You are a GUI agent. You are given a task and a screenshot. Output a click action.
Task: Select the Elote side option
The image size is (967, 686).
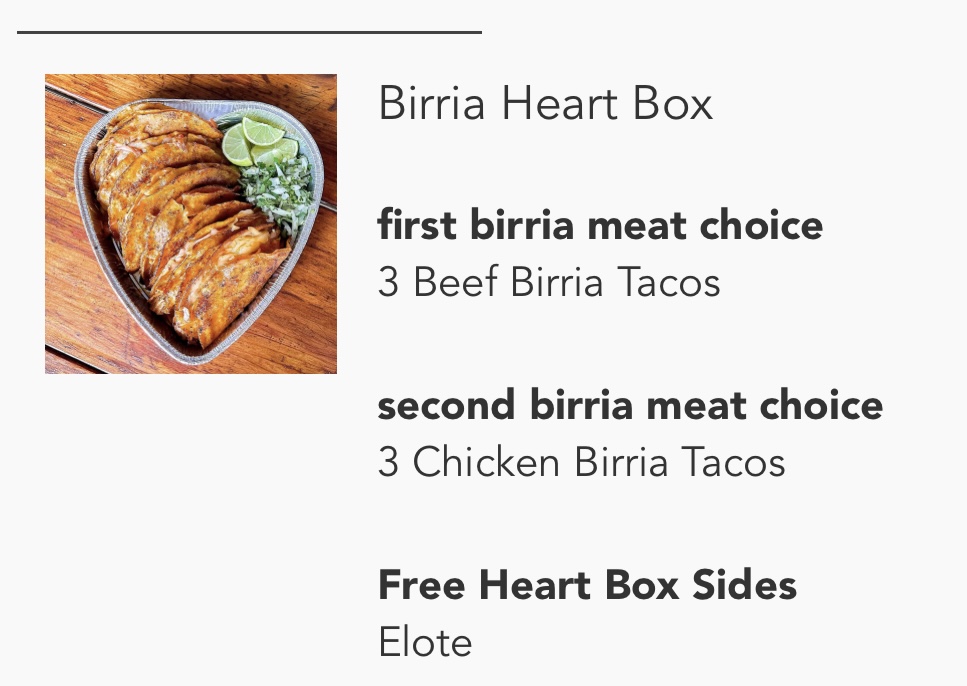coord(425,642)
